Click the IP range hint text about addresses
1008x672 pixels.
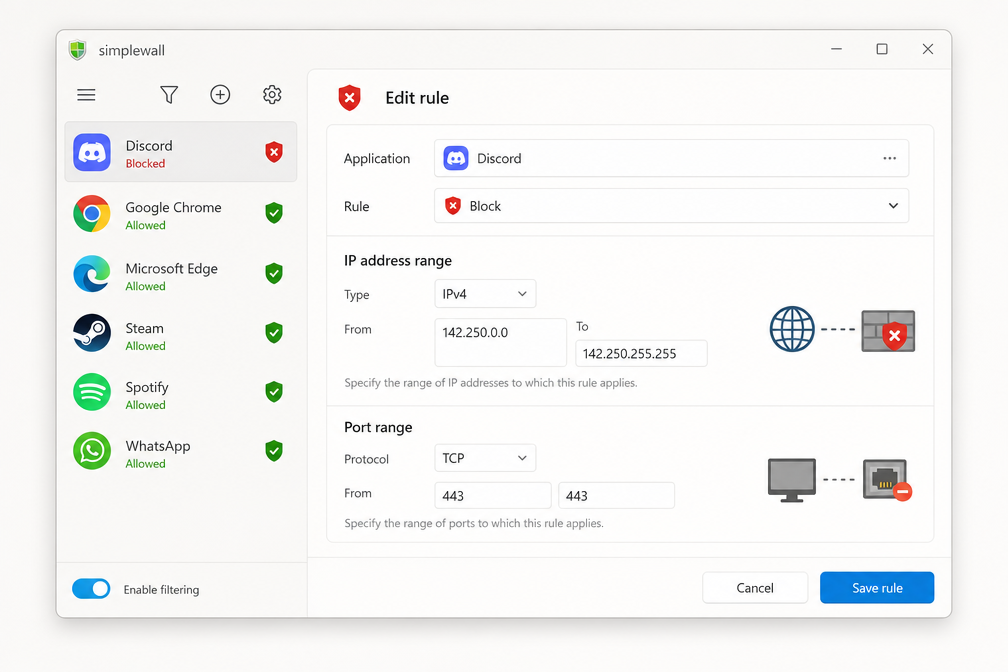[x=490, y=383]
